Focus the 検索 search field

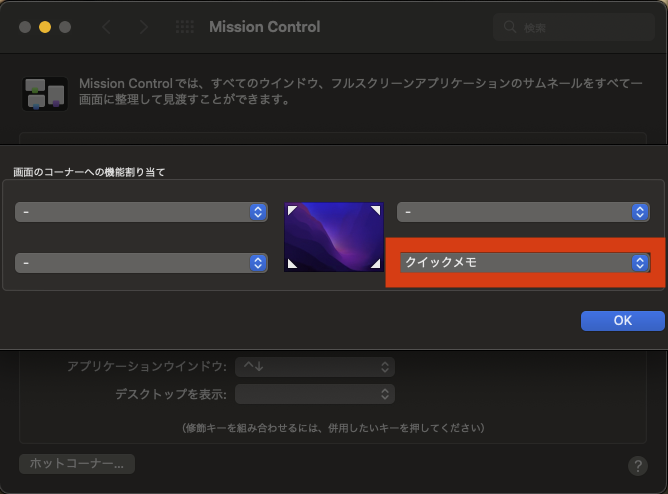(574, 27)
